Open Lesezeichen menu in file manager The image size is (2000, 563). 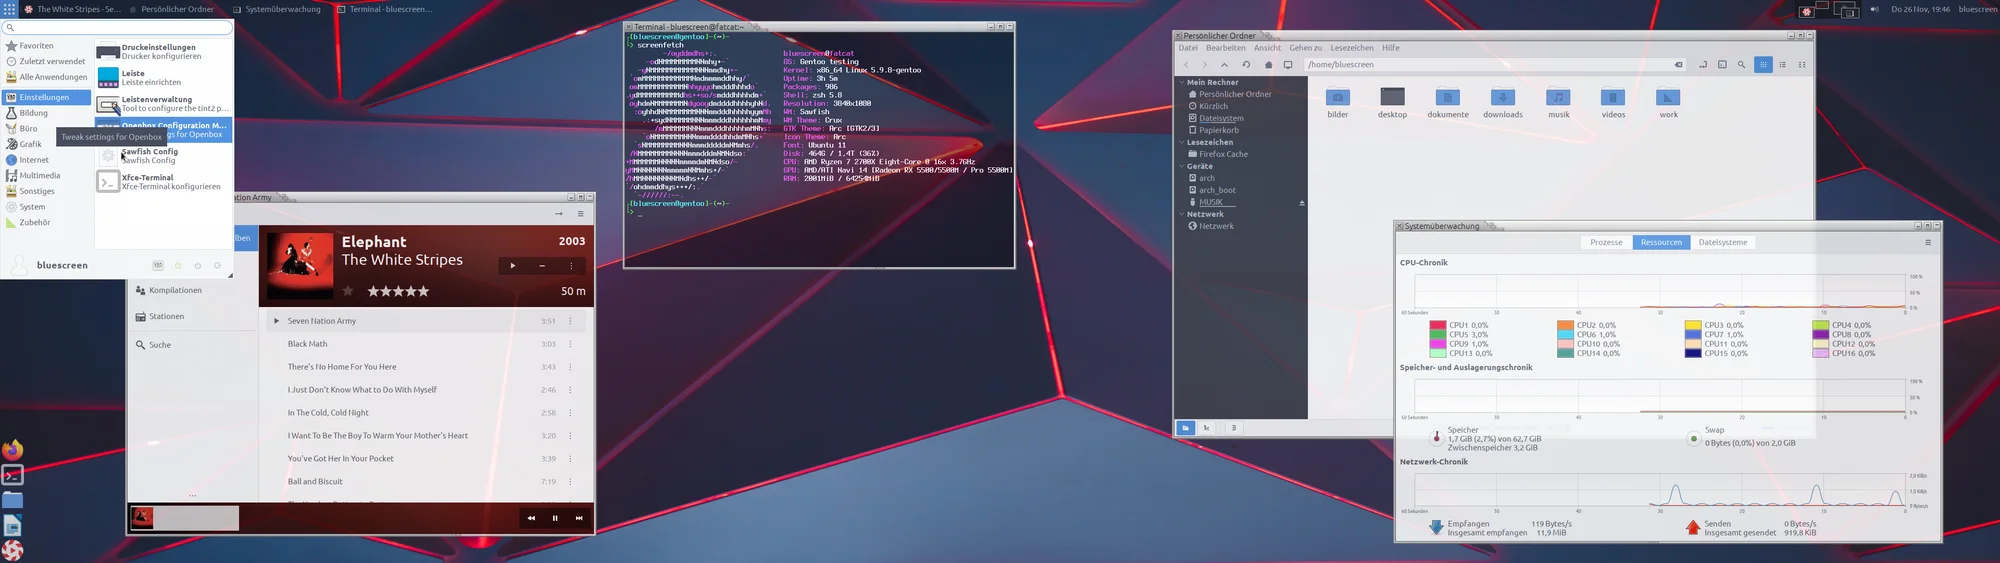(1352, 48)
